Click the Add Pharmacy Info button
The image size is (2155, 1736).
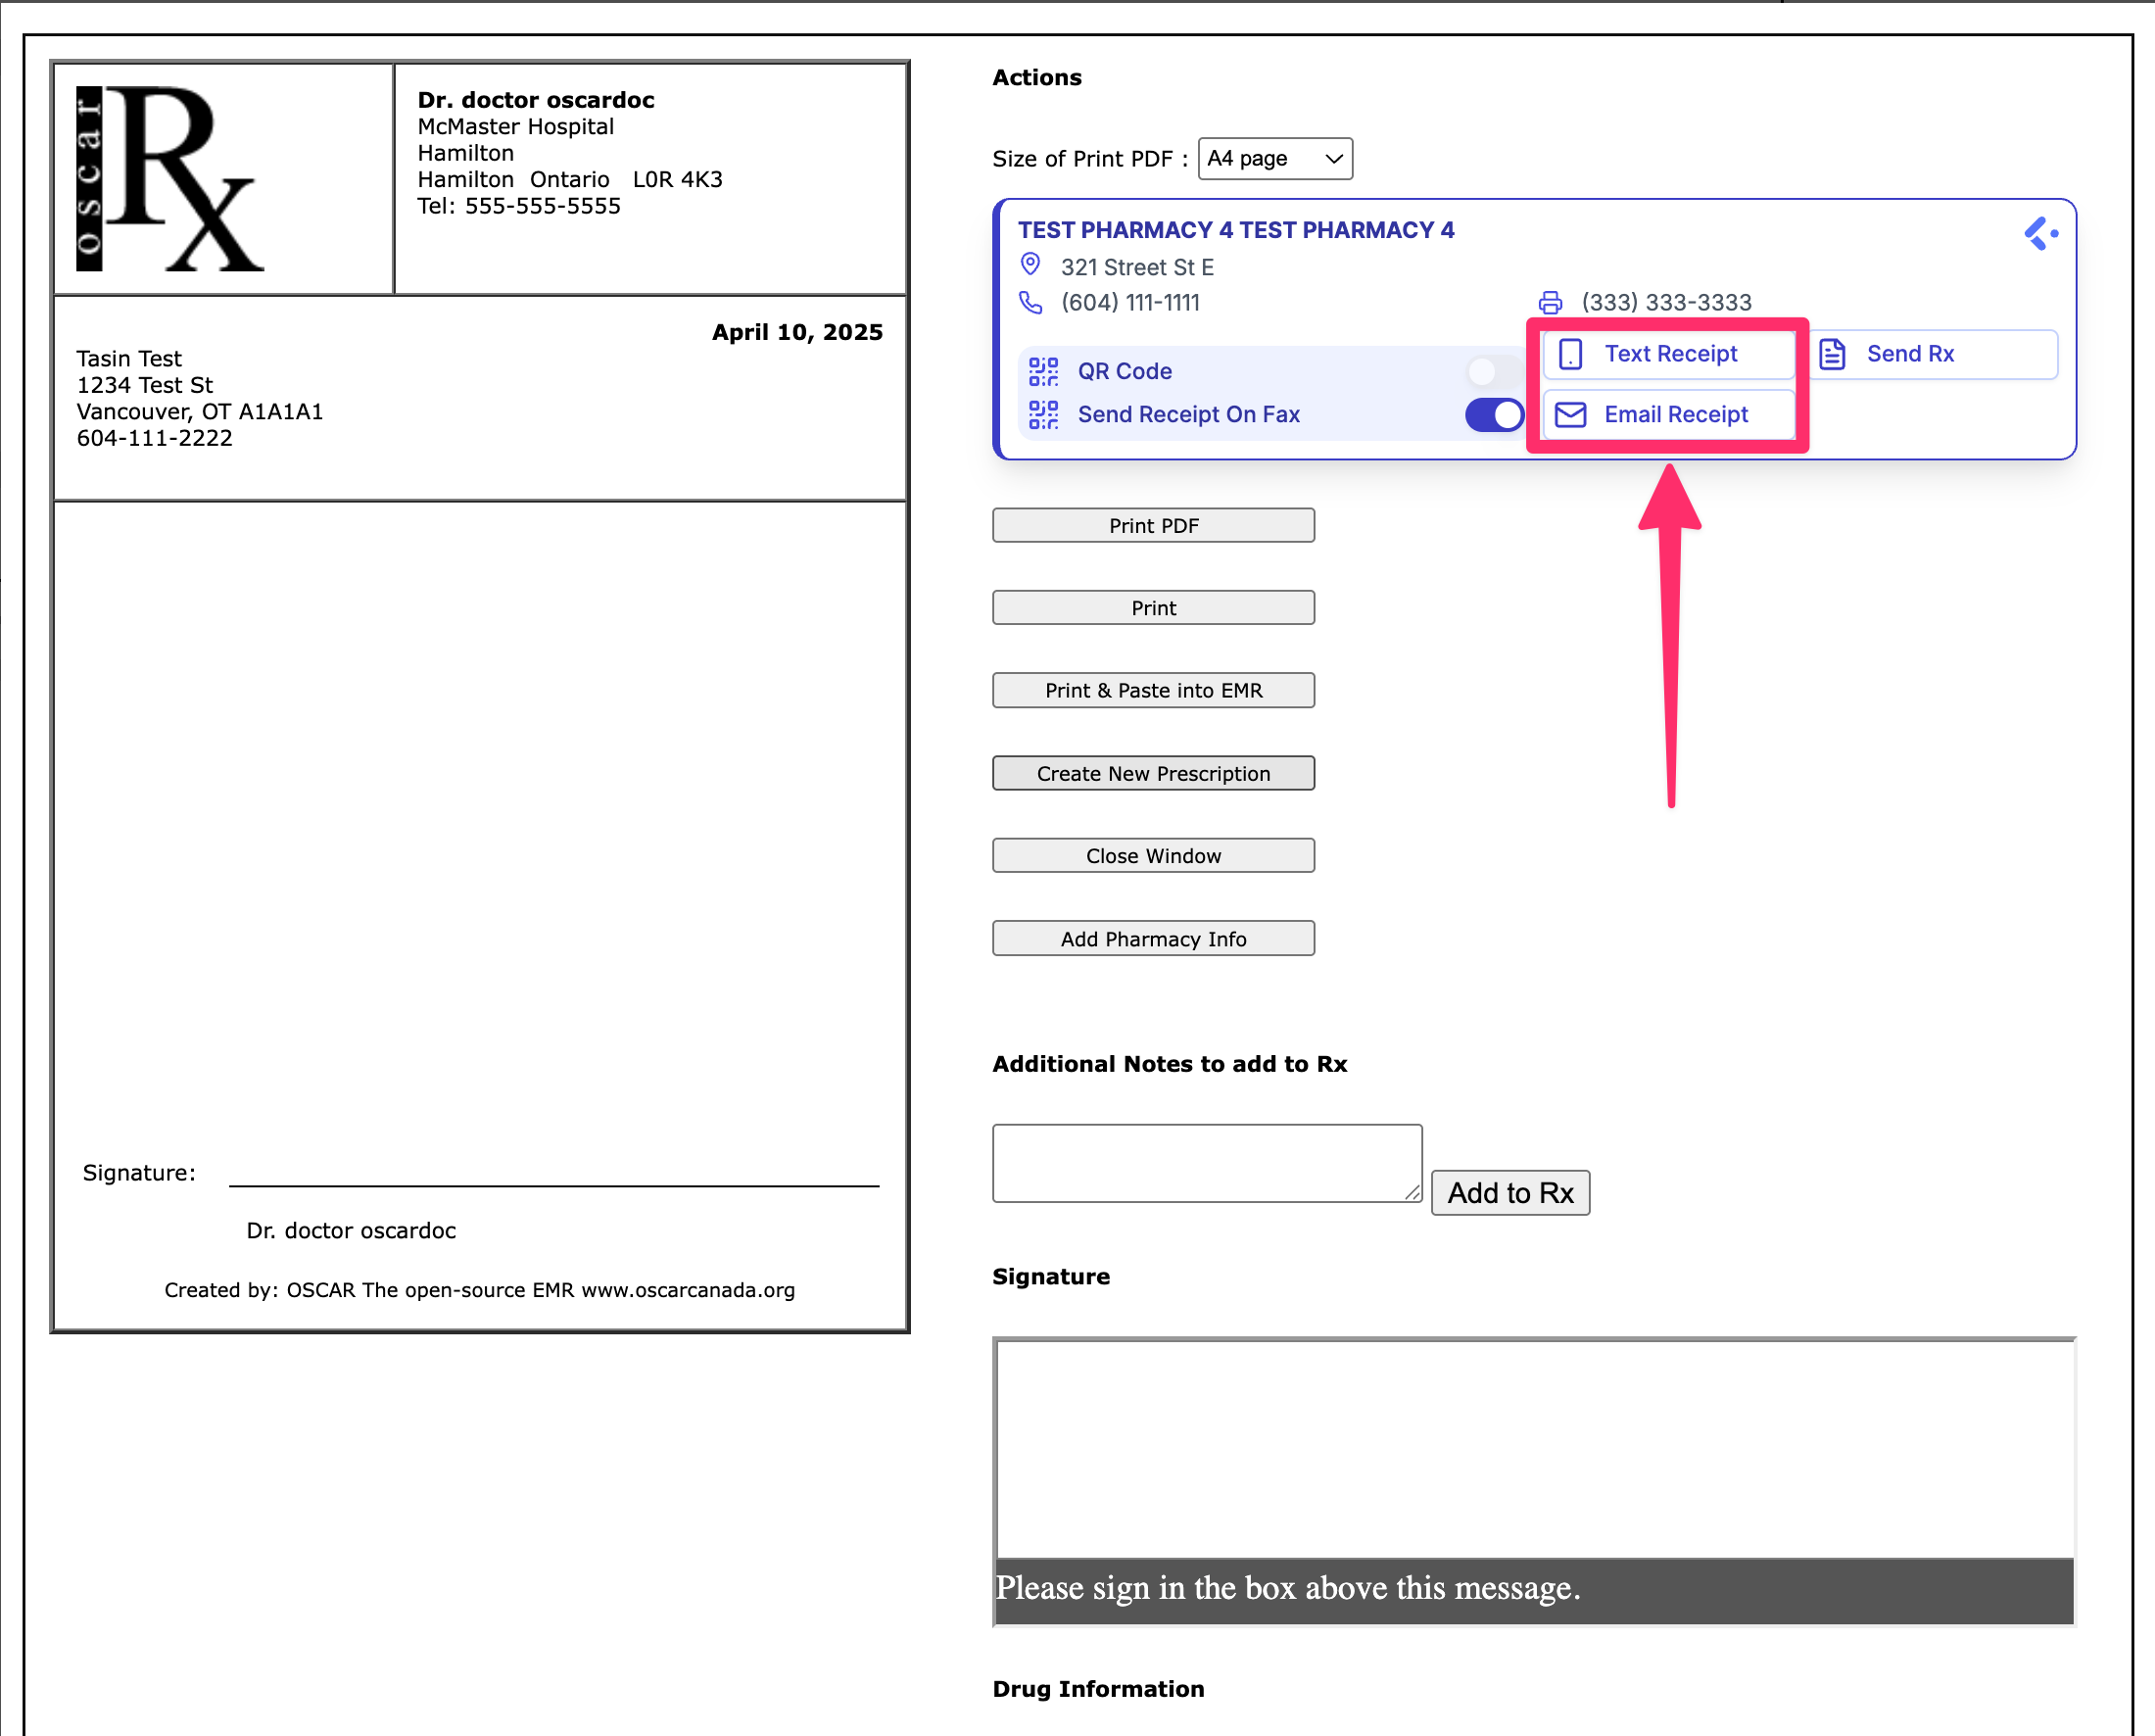click(x=1152, y=938)
